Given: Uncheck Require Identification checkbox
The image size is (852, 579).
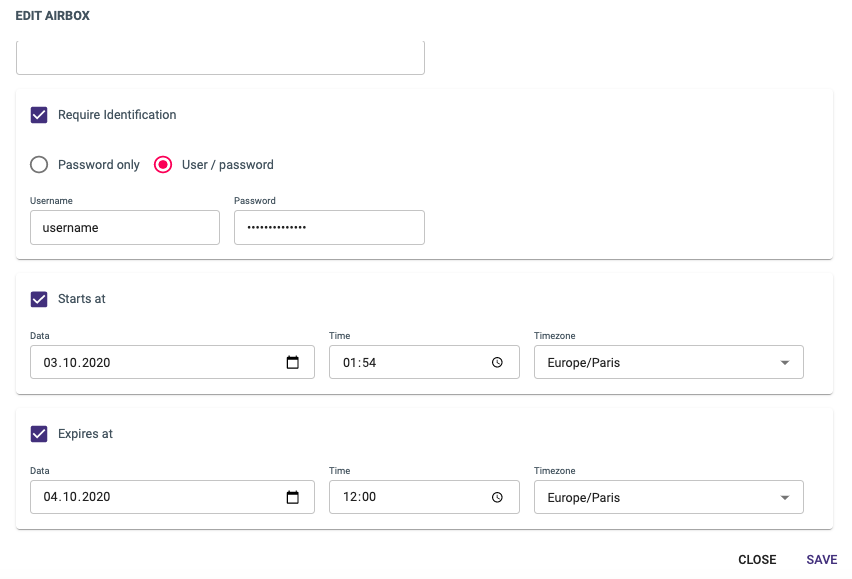Looking at the screenshot, I should 39,115.
